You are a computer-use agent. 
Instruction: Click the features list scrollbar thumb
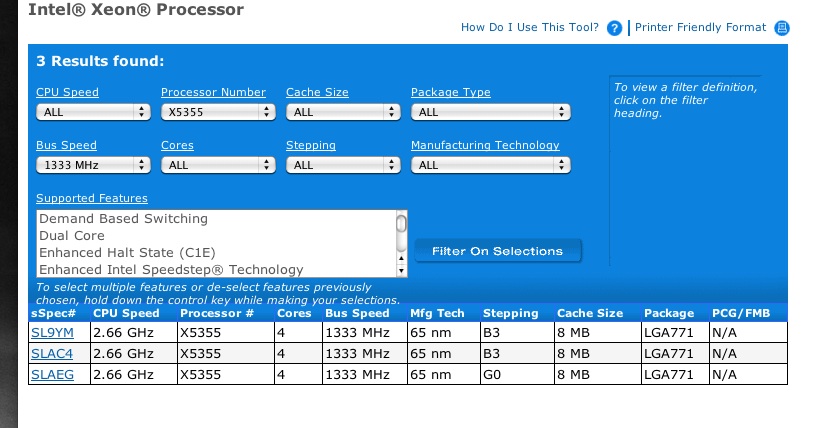[x=402, y=223]
